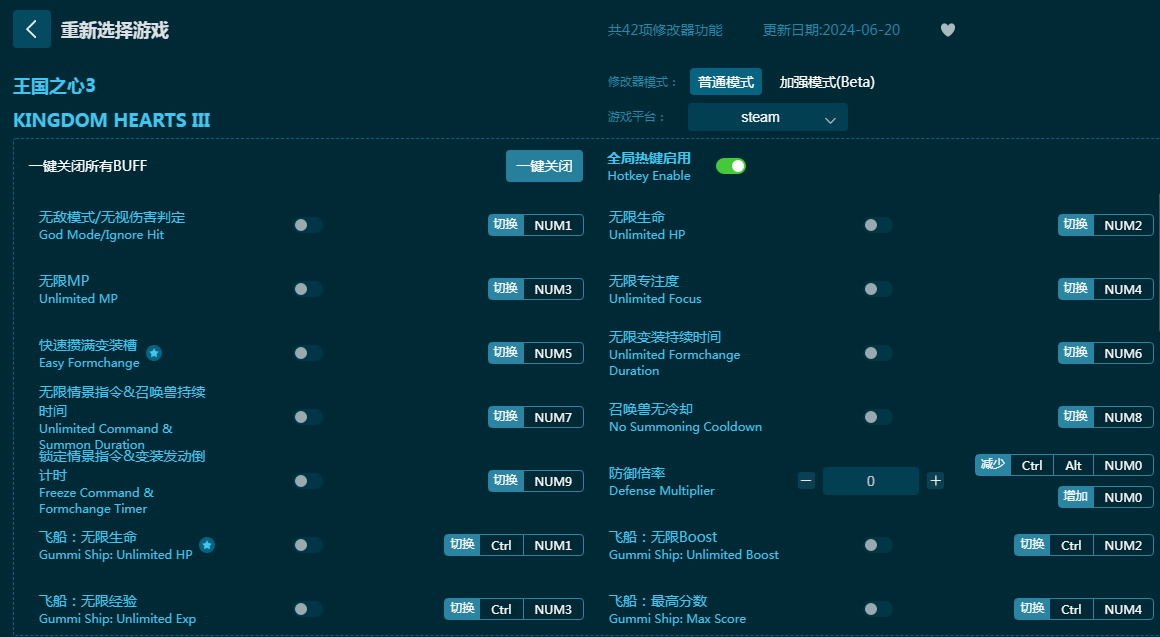This screenshot has width=1160, height=637.
Task: Click the 王国之心3 game name
Action: 54,86
